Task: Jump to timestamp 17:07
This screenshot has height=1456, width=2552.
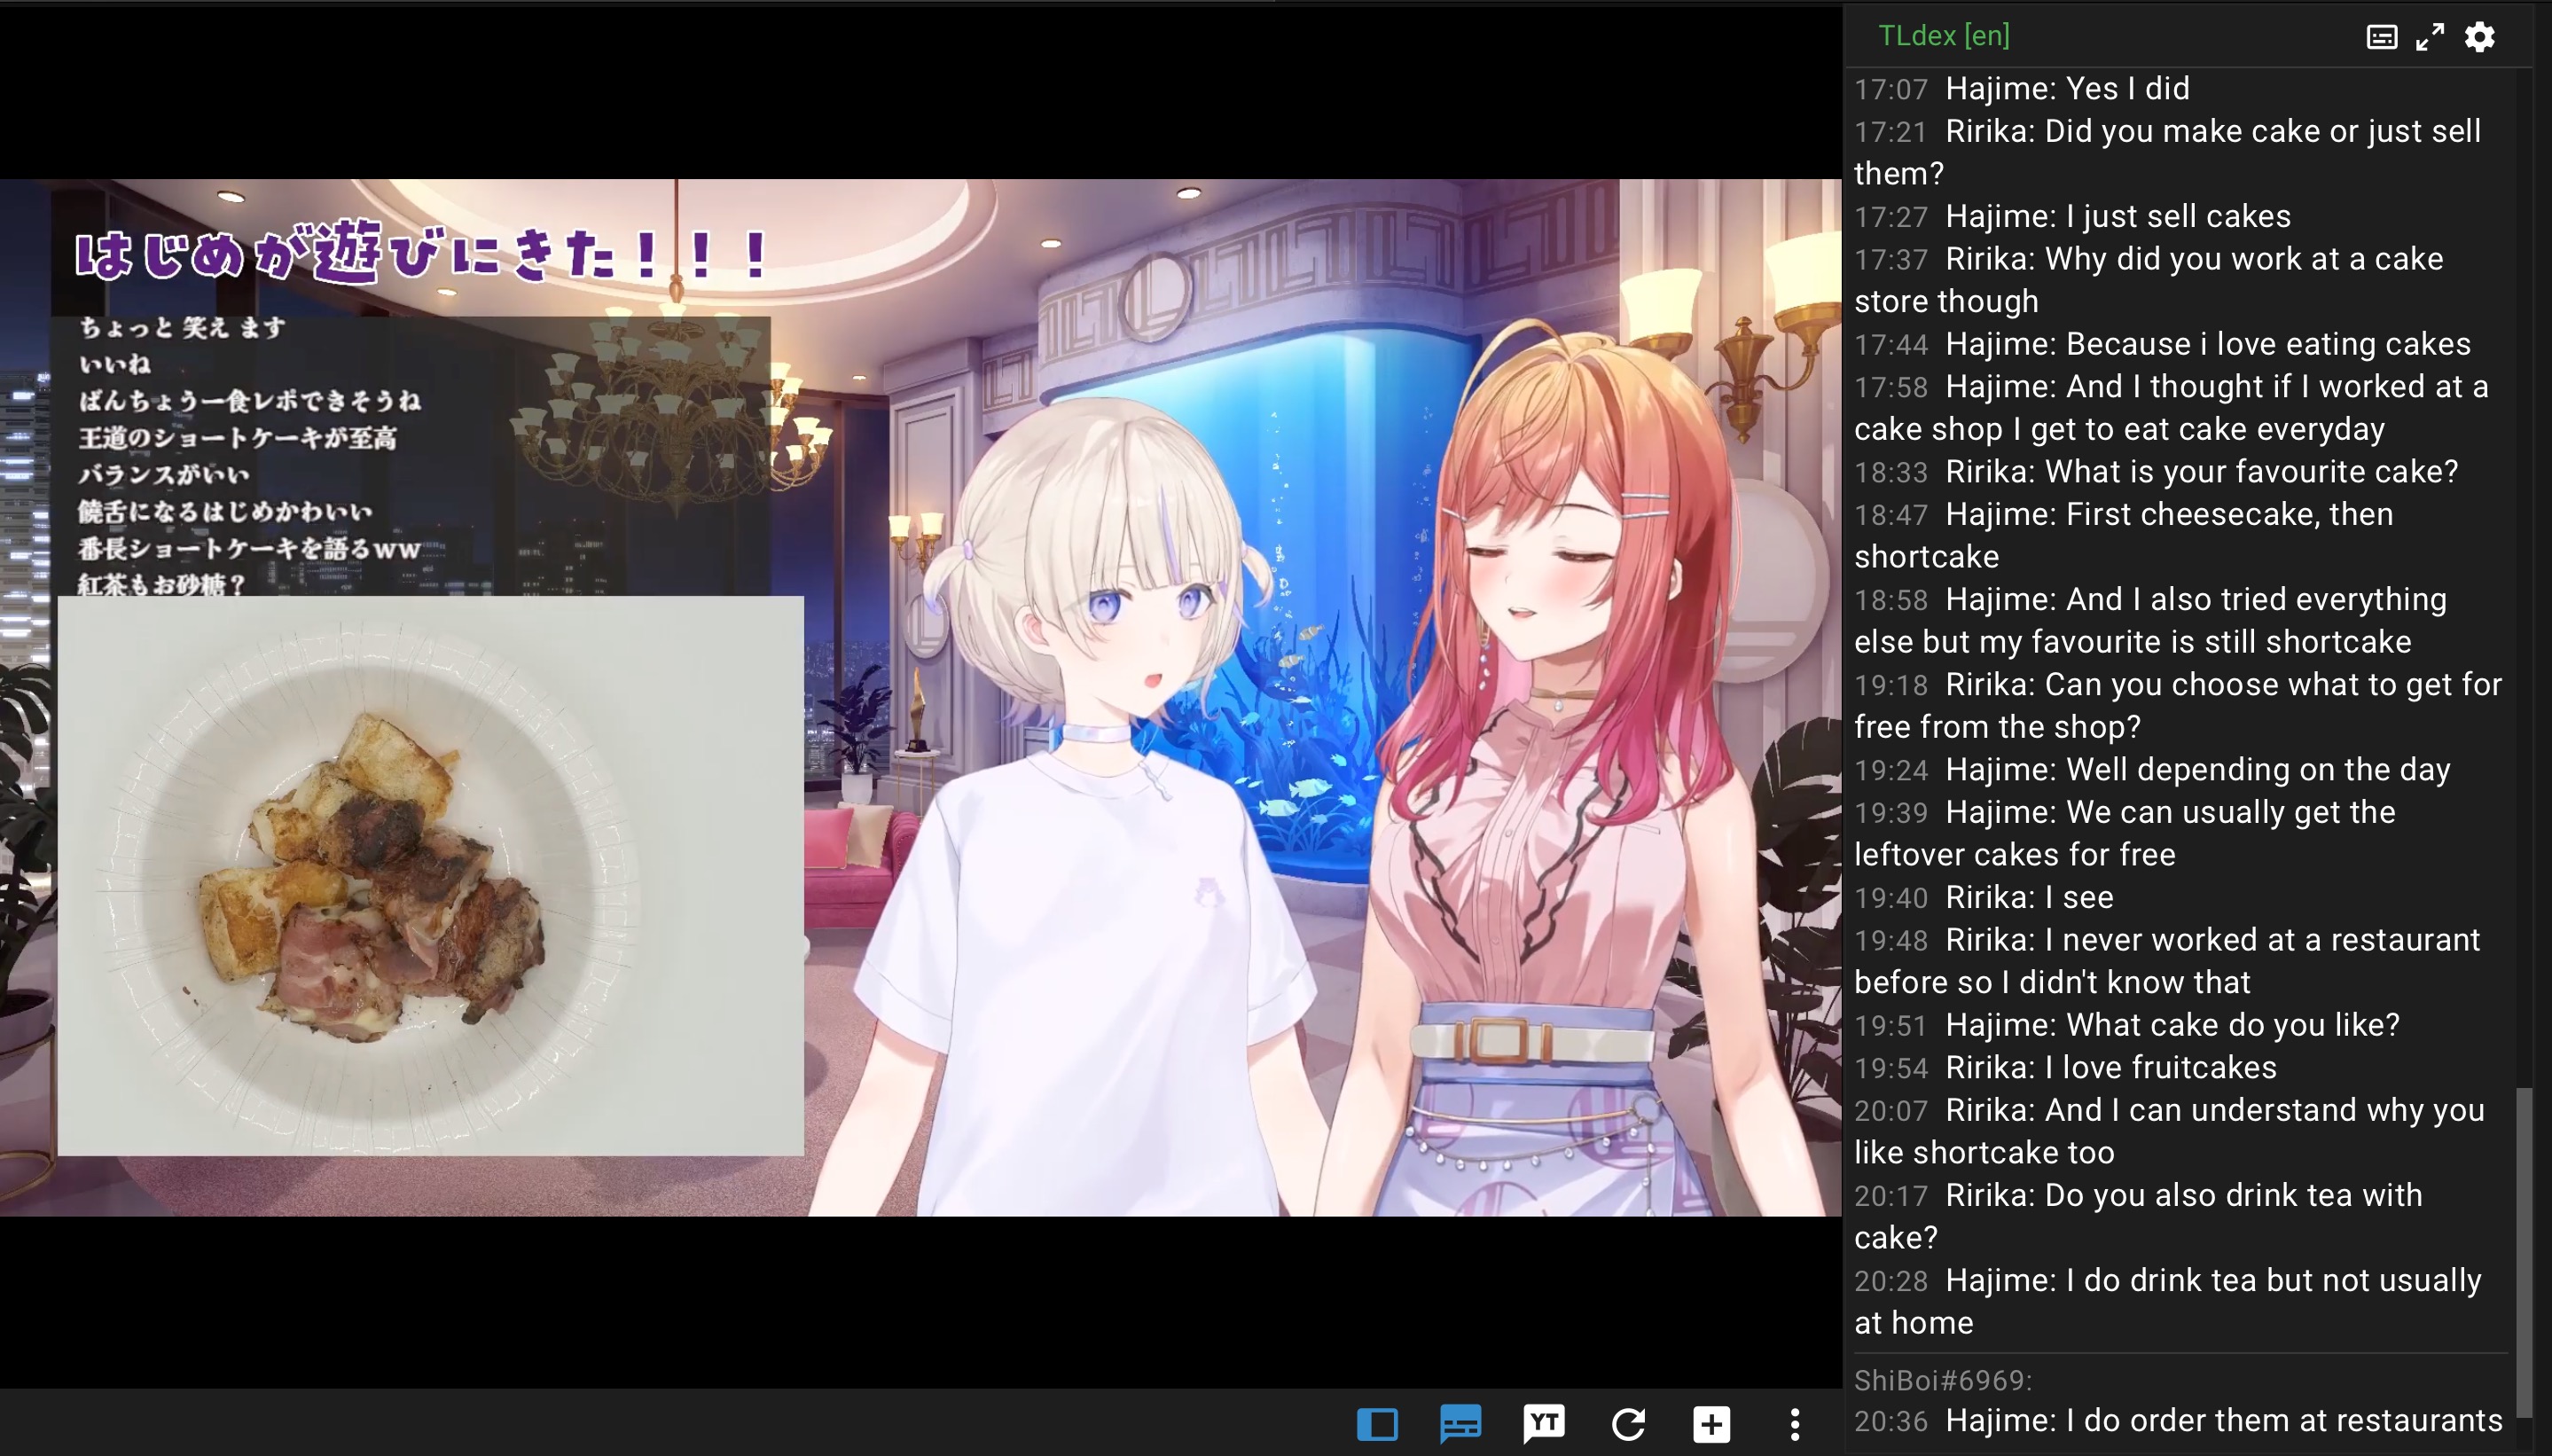Action: (x=1890, y=89)
